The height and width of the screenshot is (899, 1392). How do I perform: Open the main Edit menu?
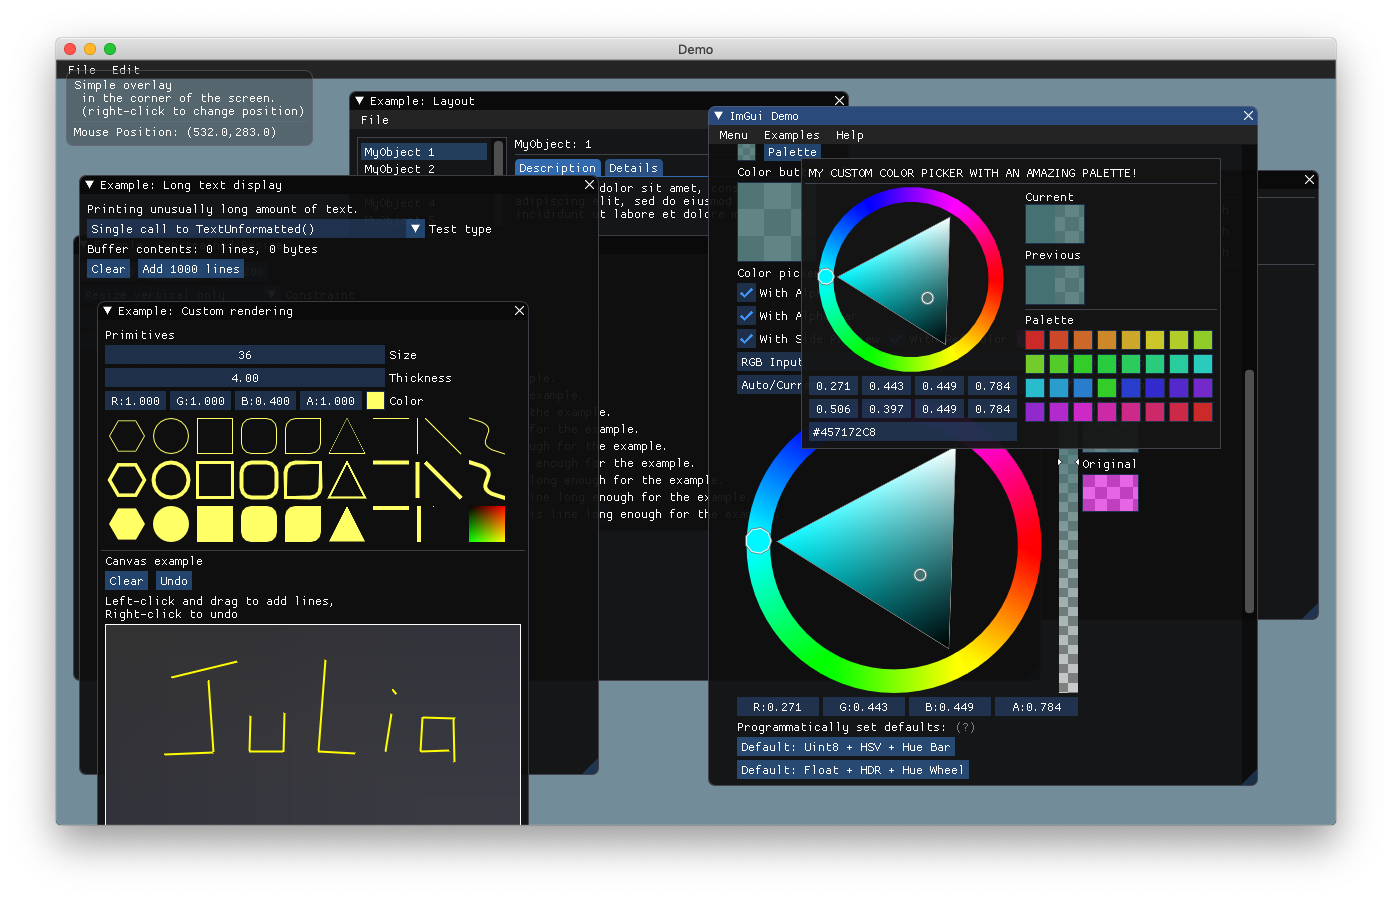[x=126, y=70]
